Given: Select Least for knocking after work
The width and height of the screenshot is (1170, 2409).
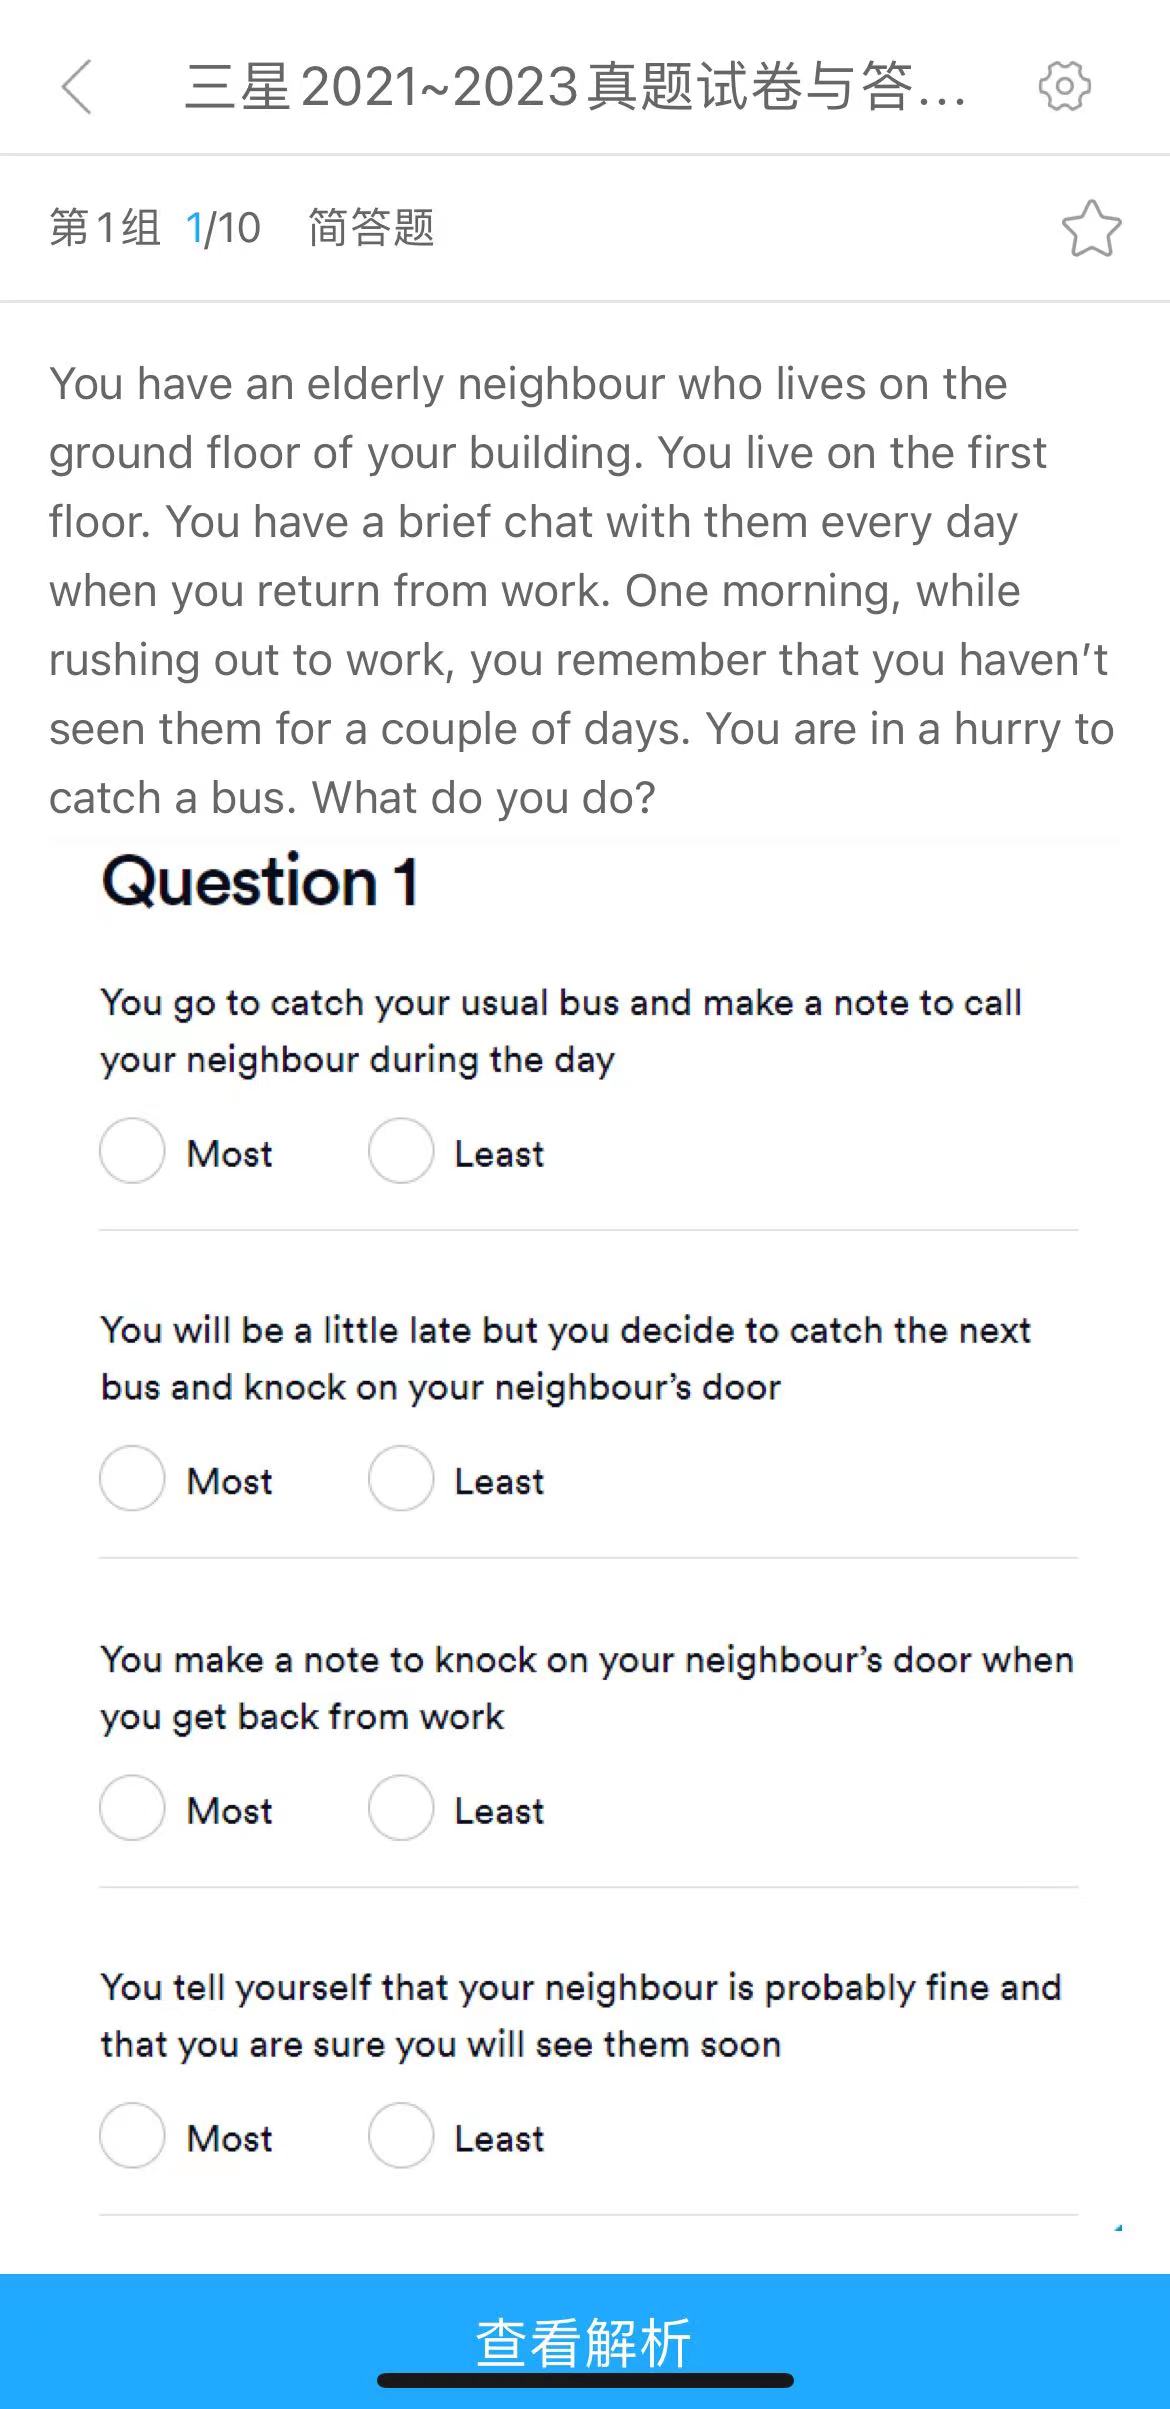Looking at the screenshot, I should [401, 1808].
